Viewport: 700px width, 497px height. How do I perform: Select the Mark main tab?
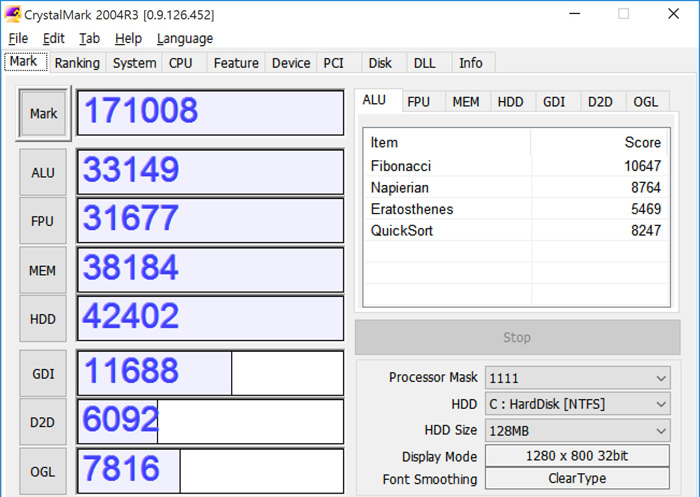pyautogui.click(x=24, y=61)
